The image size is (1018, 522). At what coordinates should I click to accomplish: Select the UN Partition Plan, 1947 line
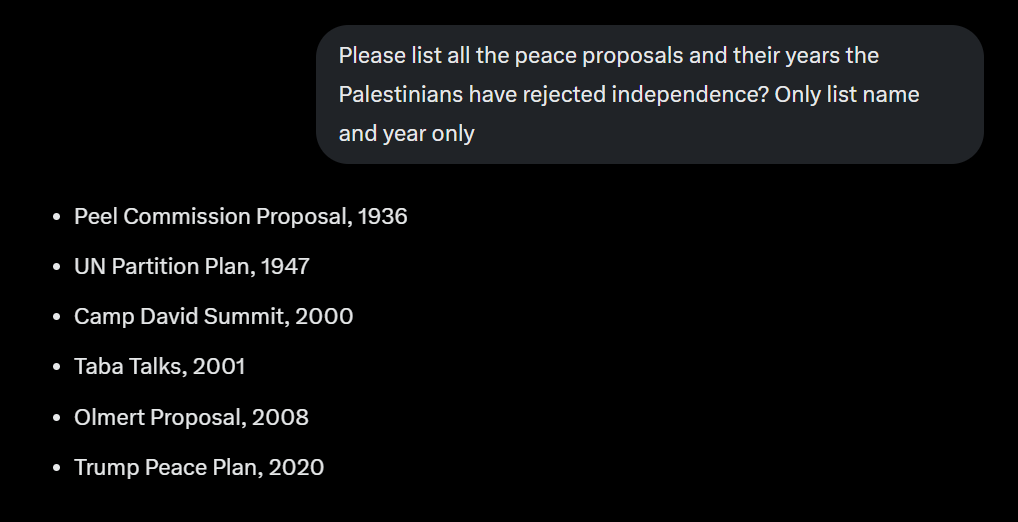point(192,266)
